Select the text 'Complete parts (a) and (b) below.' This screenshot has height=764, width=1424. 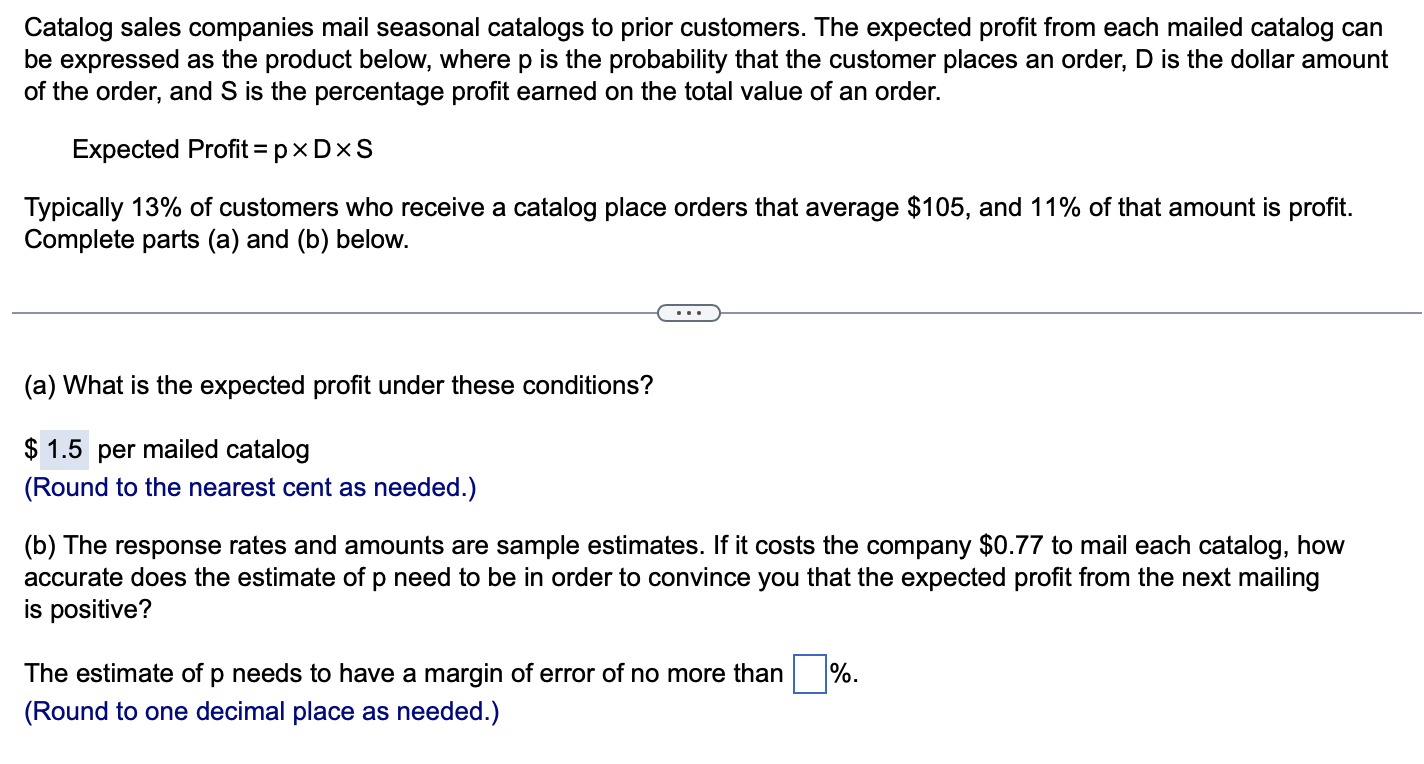(216, 240)
